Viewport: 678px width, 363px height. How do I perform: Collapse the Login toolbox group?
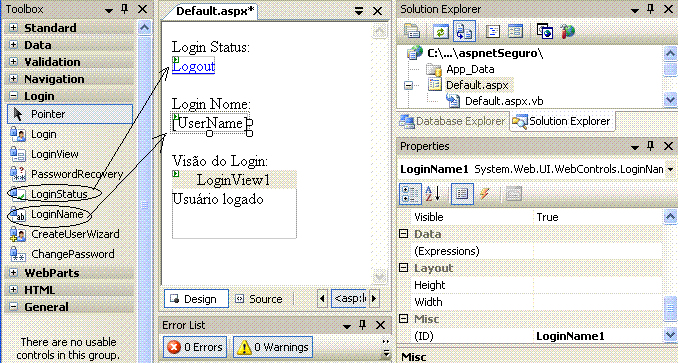pos(13,96)
